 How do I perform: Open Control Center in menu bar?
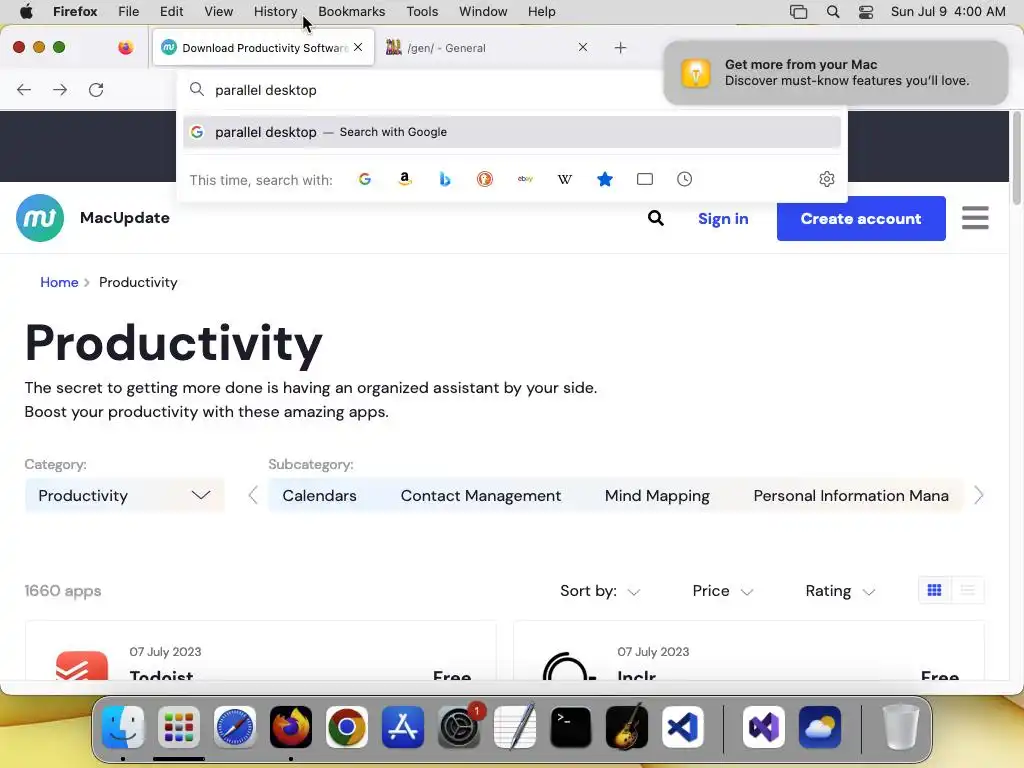pos(866,12)
